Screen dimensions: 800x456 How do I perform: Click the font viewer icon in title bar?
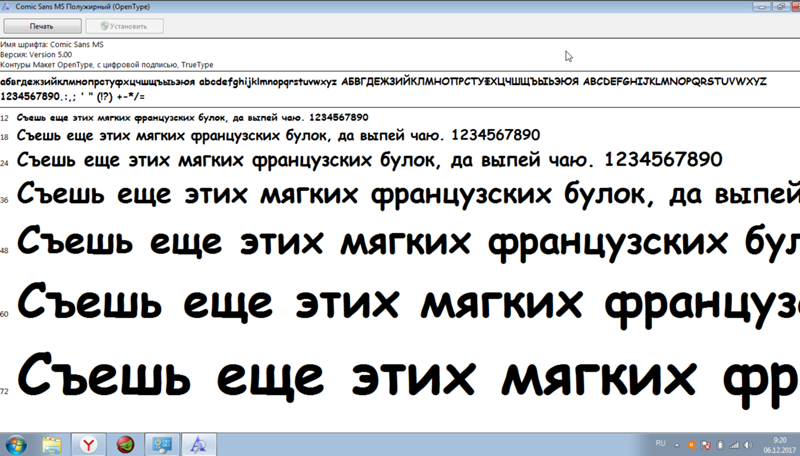coord(6,7)
